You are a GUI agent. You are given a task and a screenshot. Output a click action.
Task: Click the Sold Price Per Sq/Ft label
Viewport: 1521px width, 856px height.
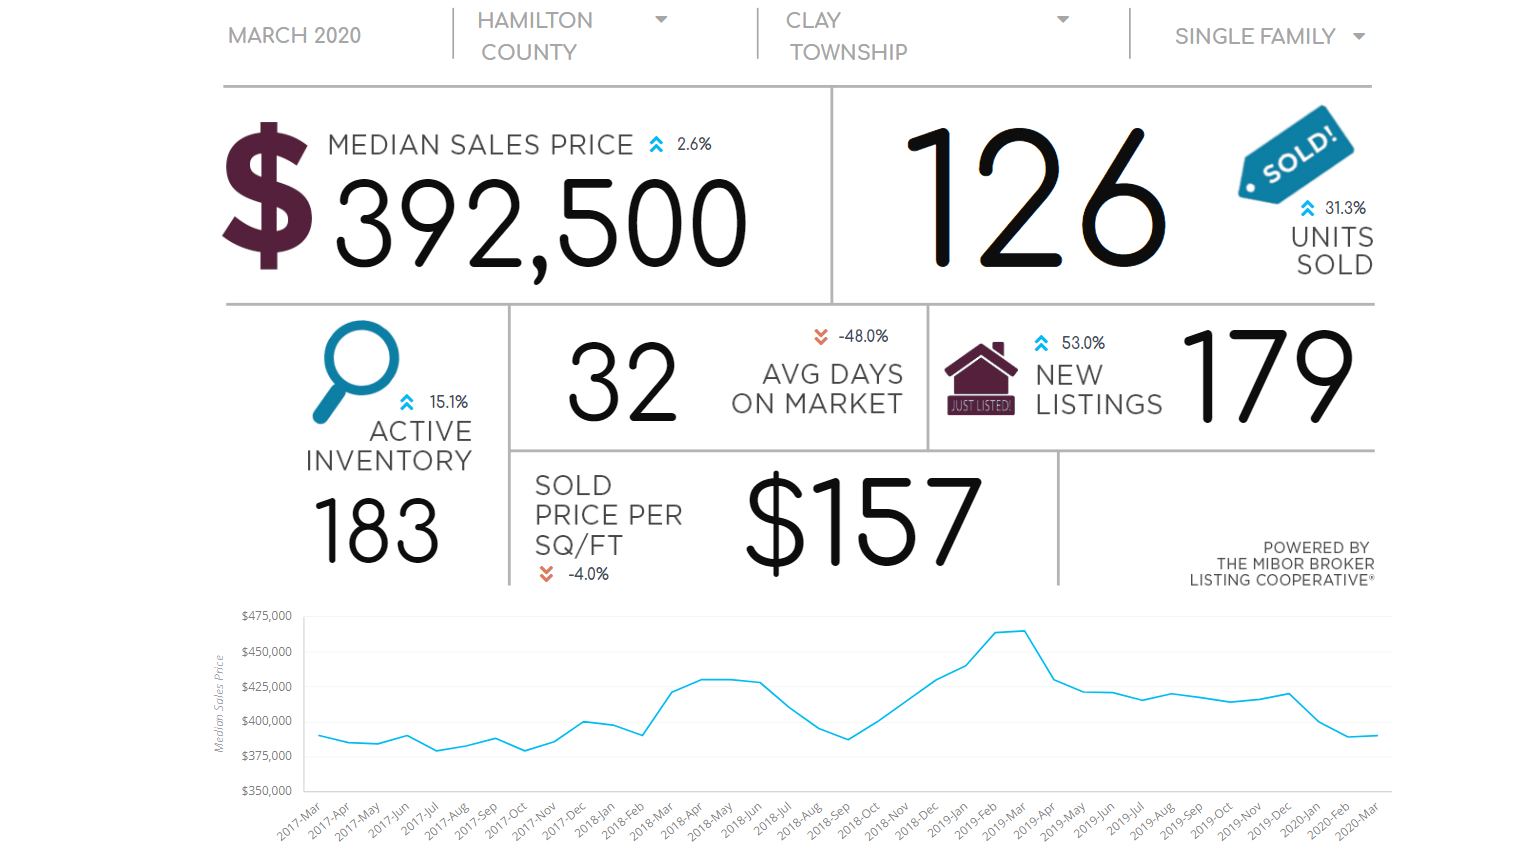pos(609,515)
